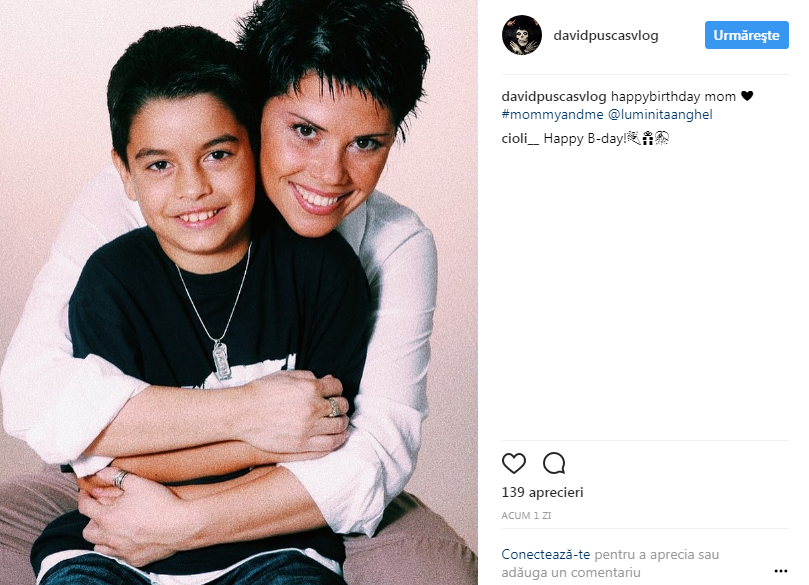Image resolution: width=809 pixels, height=585 pixels.
Task: Click the Urmărește follow button
Action: (747, 35)
